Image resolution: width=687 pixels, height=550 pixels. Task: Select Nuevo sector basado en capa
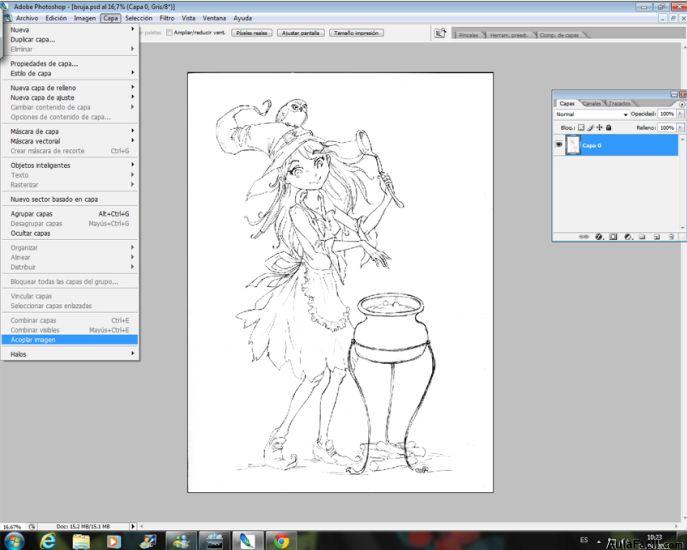[x=70, y=199]
